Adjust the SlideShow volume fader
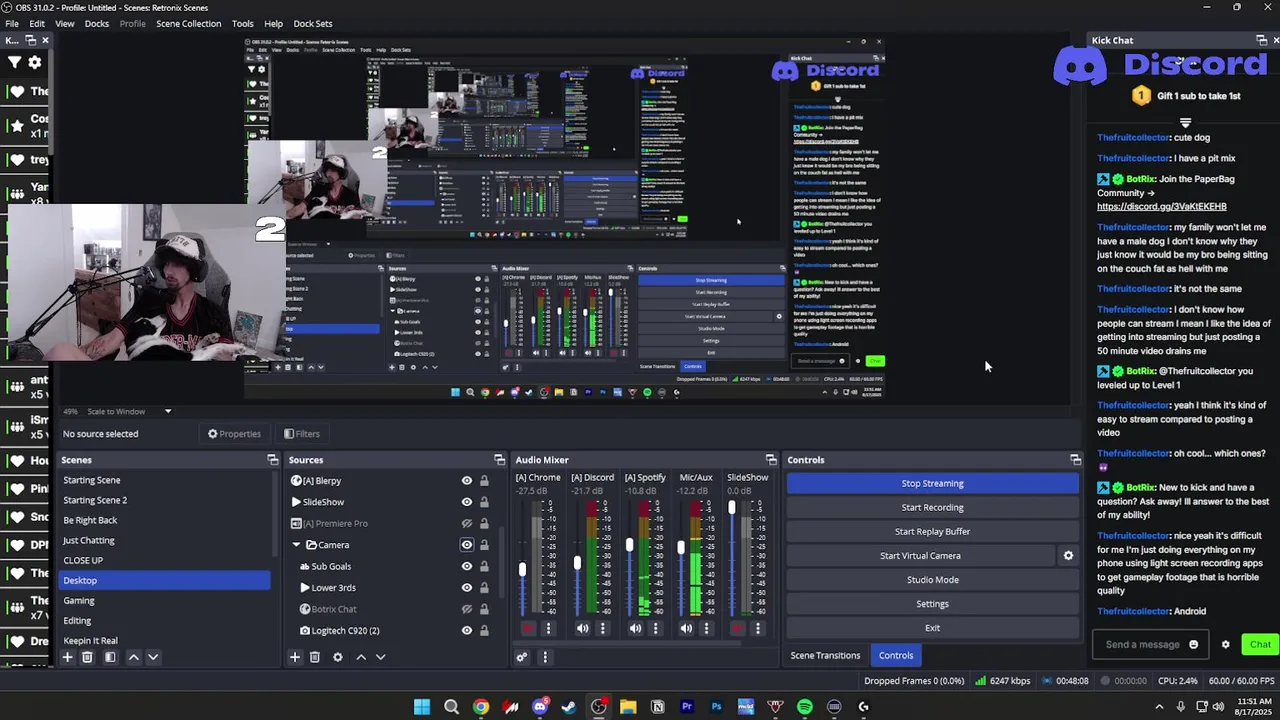The width and height of the screenshot is (1280, 720). click(x=732, y=508)
